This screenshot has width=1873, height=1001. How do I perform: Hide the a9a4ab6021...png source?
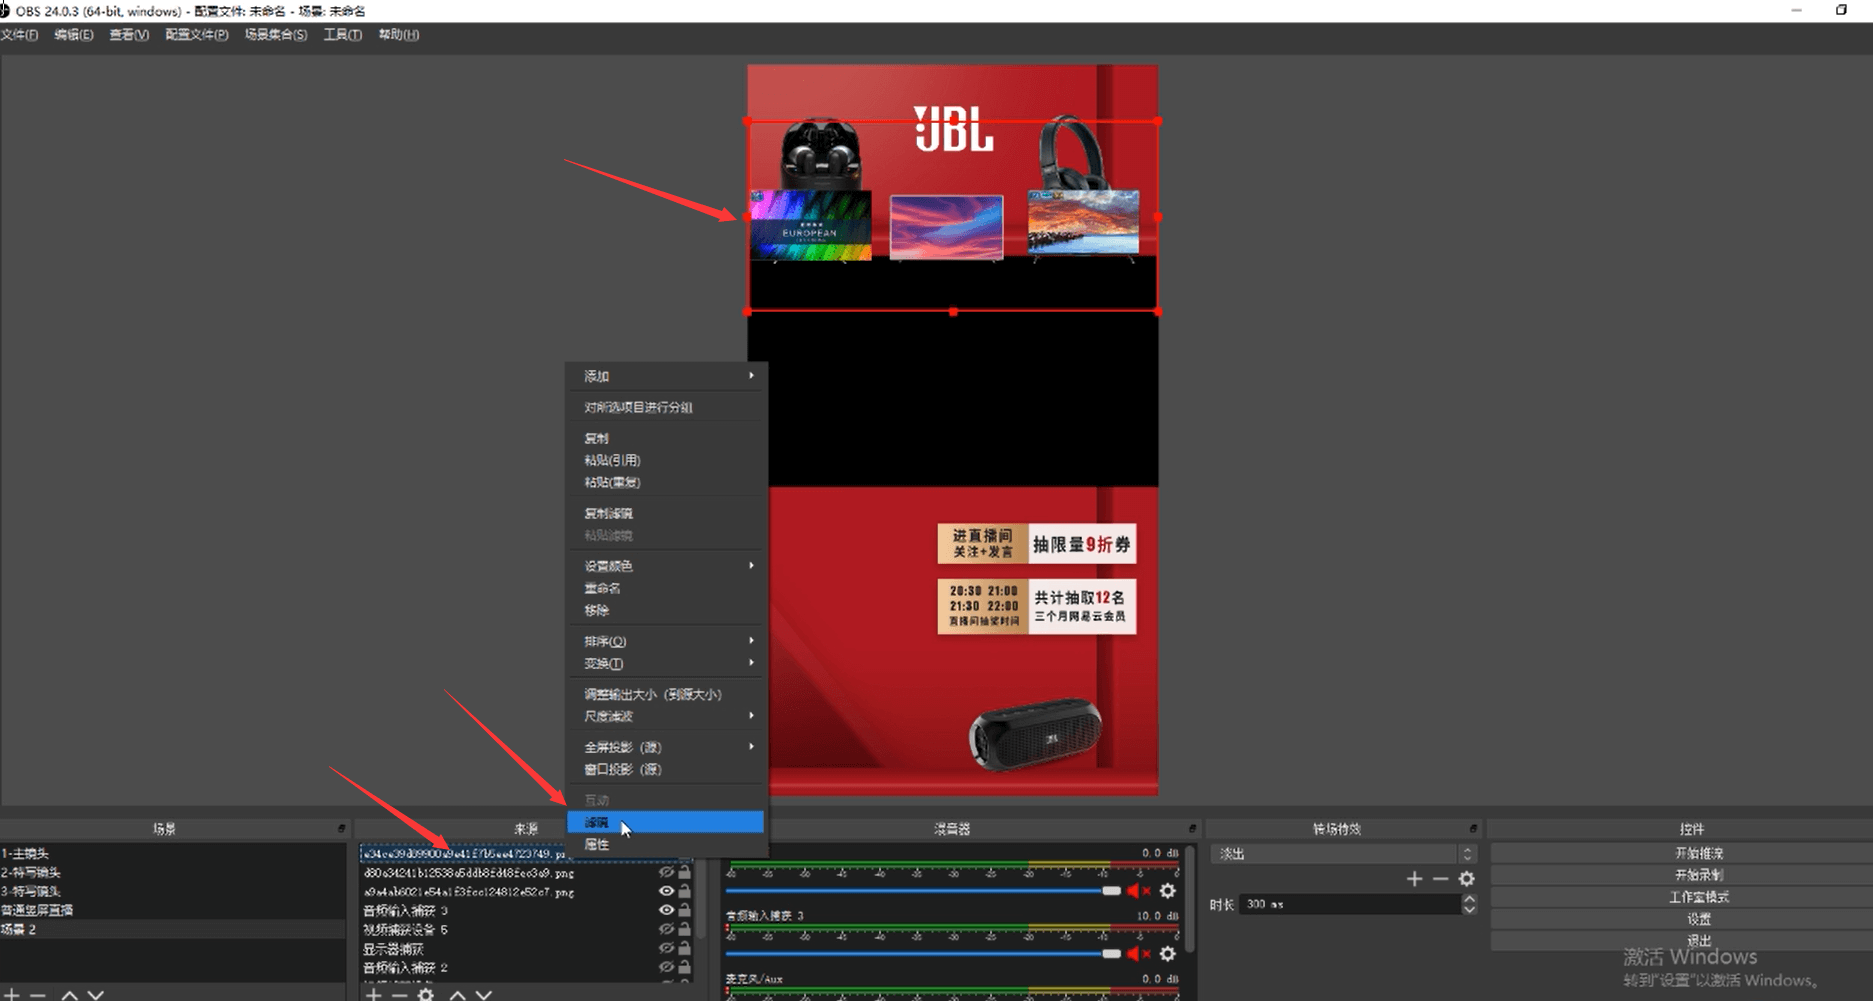click(x=666, y=891)
